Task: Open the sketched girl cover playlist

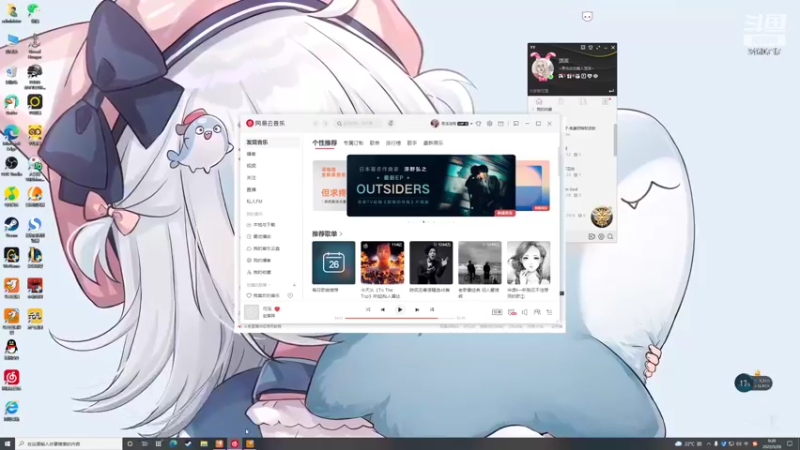Action: 529,263
